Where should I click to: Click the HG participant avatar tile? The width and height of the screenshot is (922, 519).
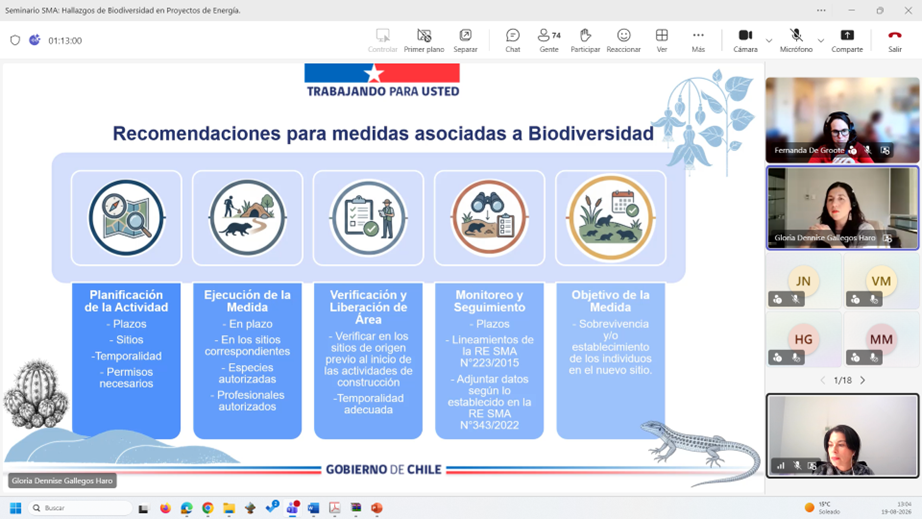point(803,339)
